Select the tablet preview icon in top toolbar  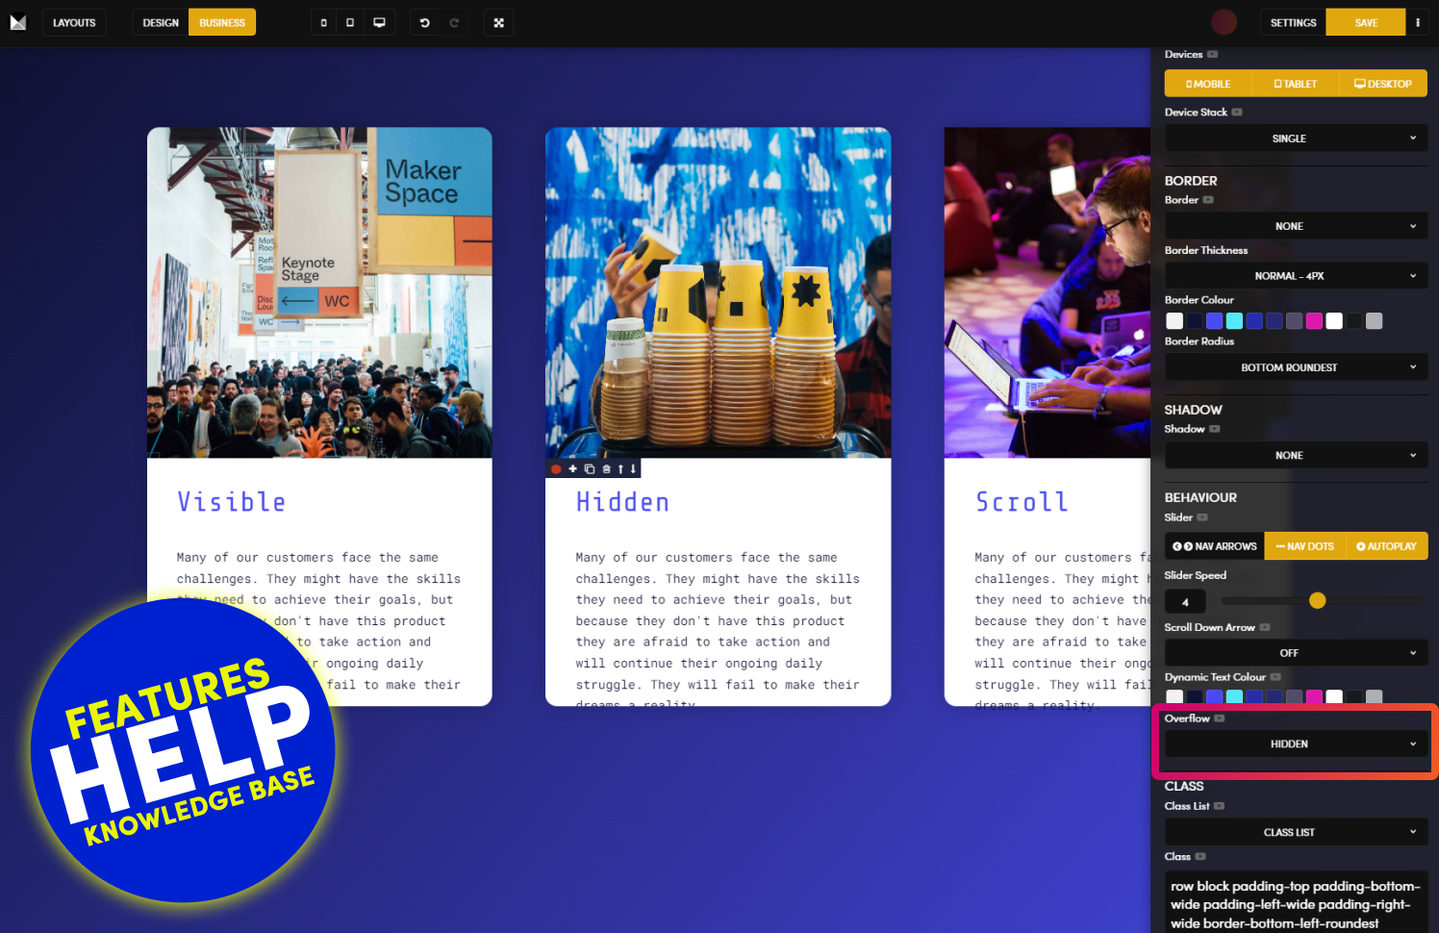(350, 23)
